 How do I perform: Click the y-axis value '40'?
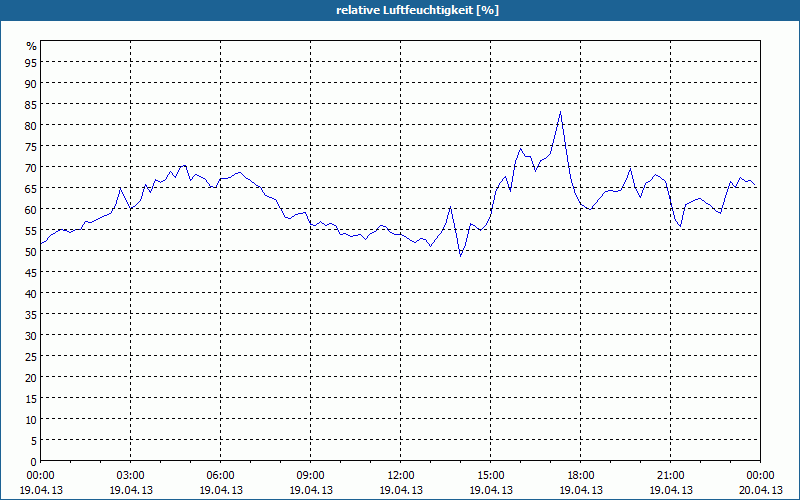(31, 293)
